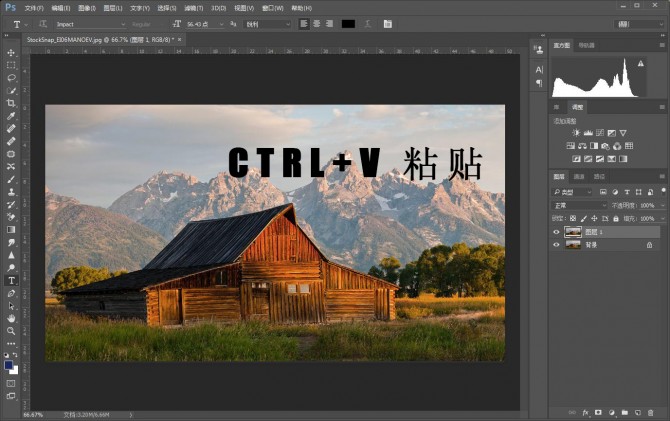Screen dimensions: 670x421
Task: Open the font size dropdown
Action: 228,23
